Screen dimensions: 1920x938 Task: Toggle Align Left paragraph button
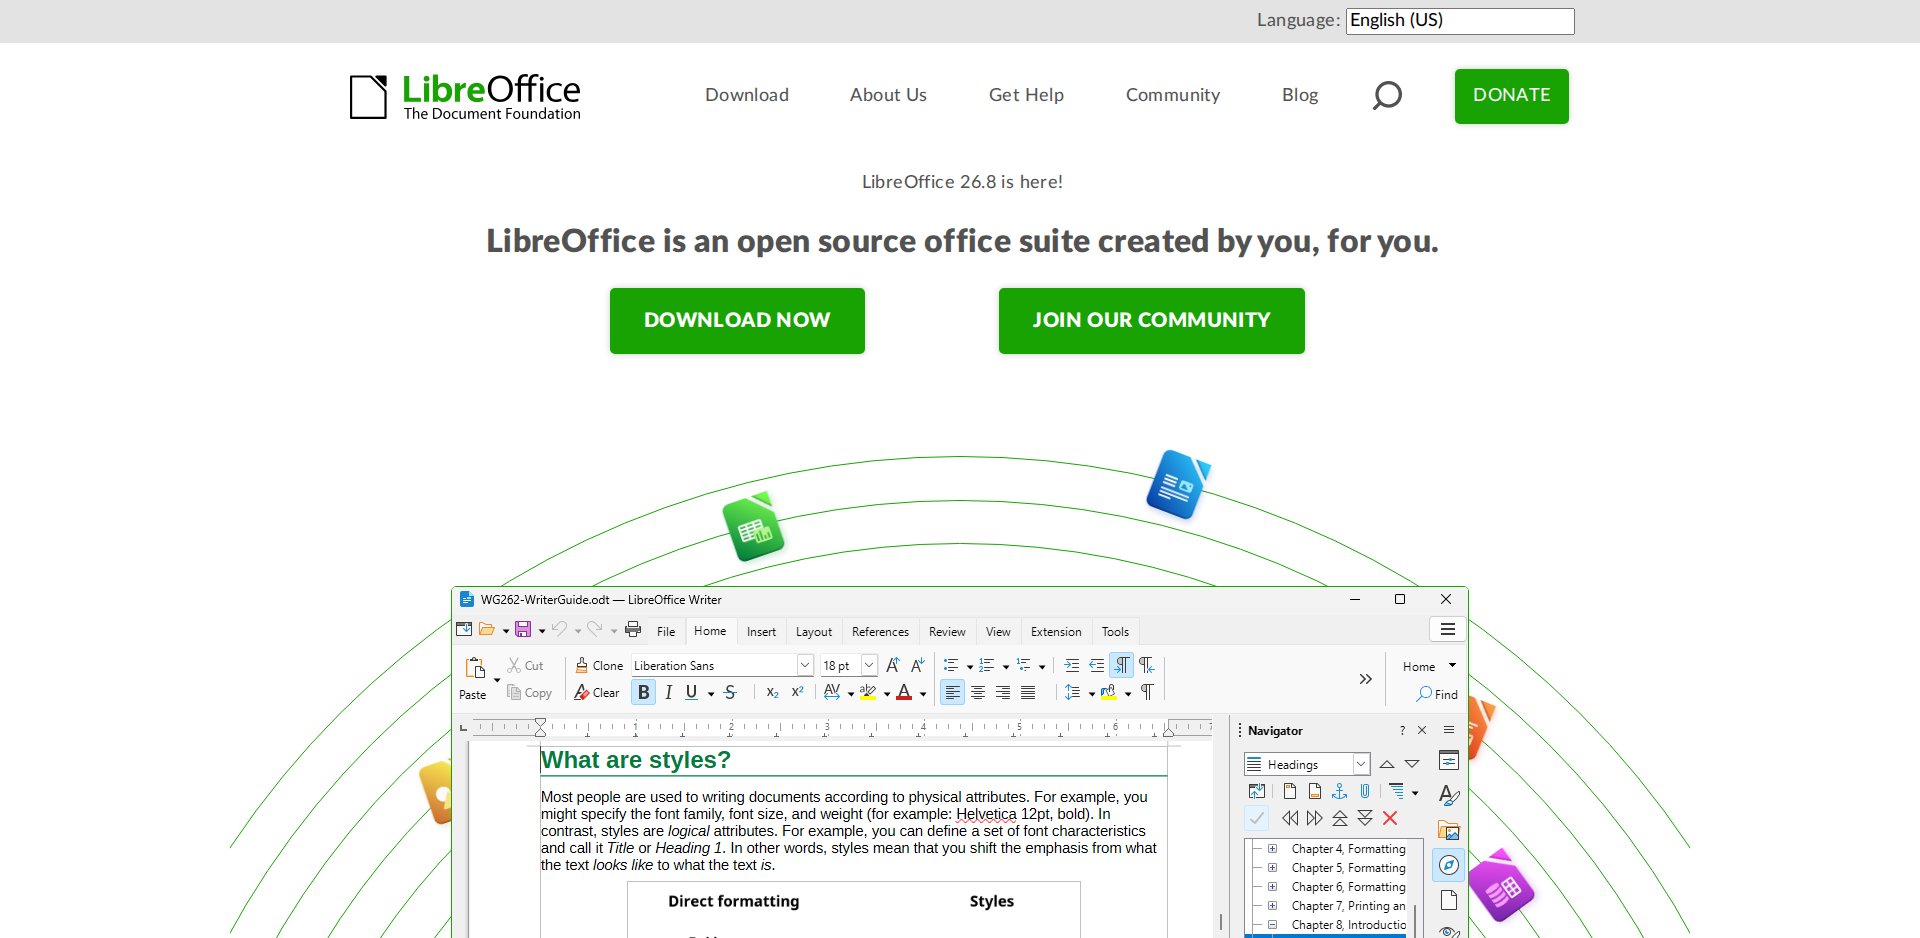coord(953,692)
